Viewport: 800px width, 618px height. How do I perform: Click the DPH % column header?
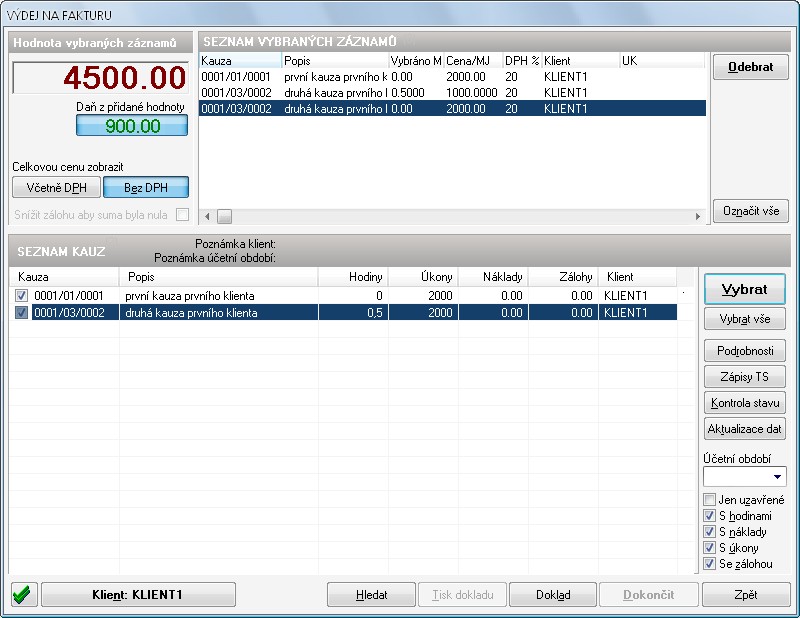tap(522, 61)
